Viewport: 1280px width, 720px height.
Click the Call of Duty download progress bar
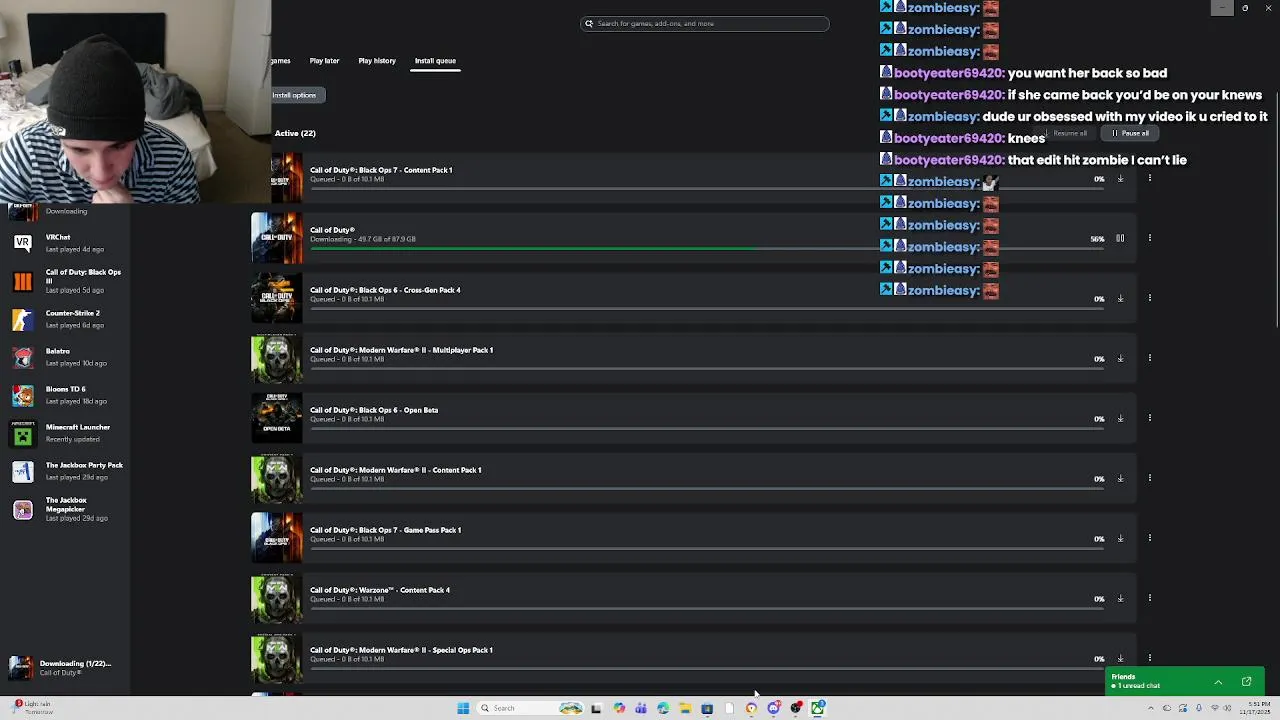click(707, 249)
